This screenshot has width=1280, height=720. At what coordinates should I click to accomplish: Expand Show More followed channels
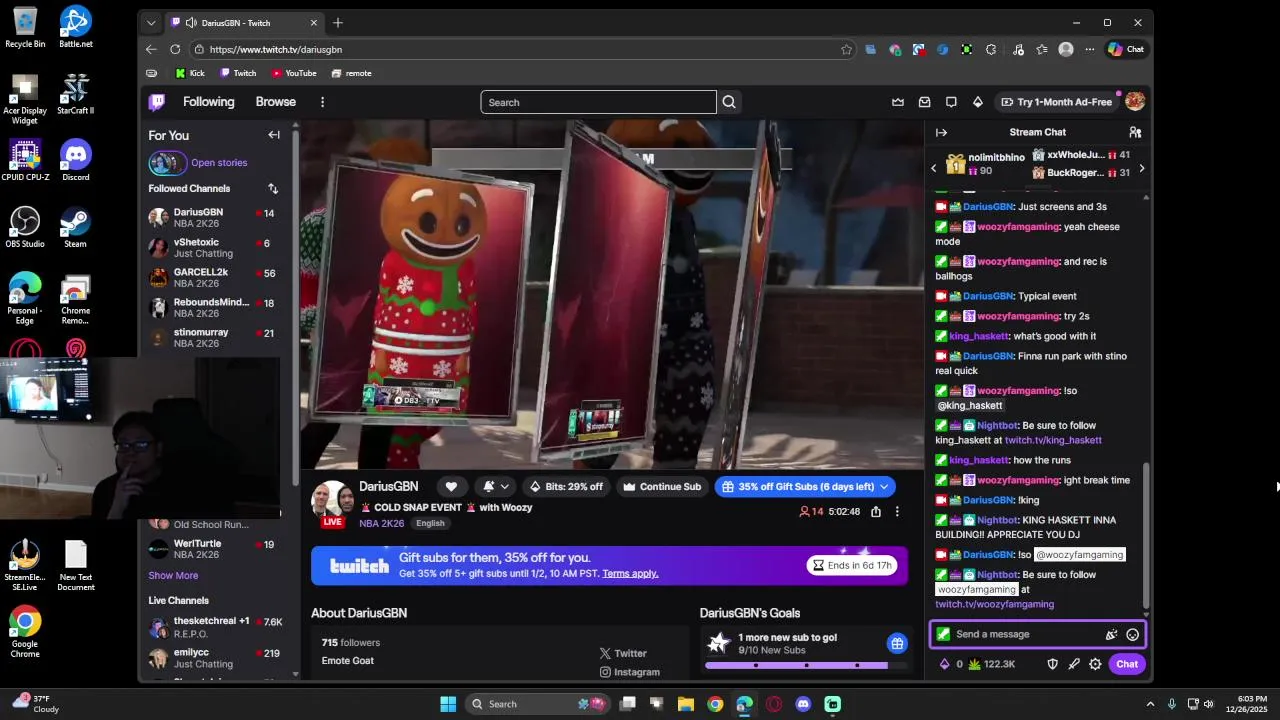pos(173,575)
